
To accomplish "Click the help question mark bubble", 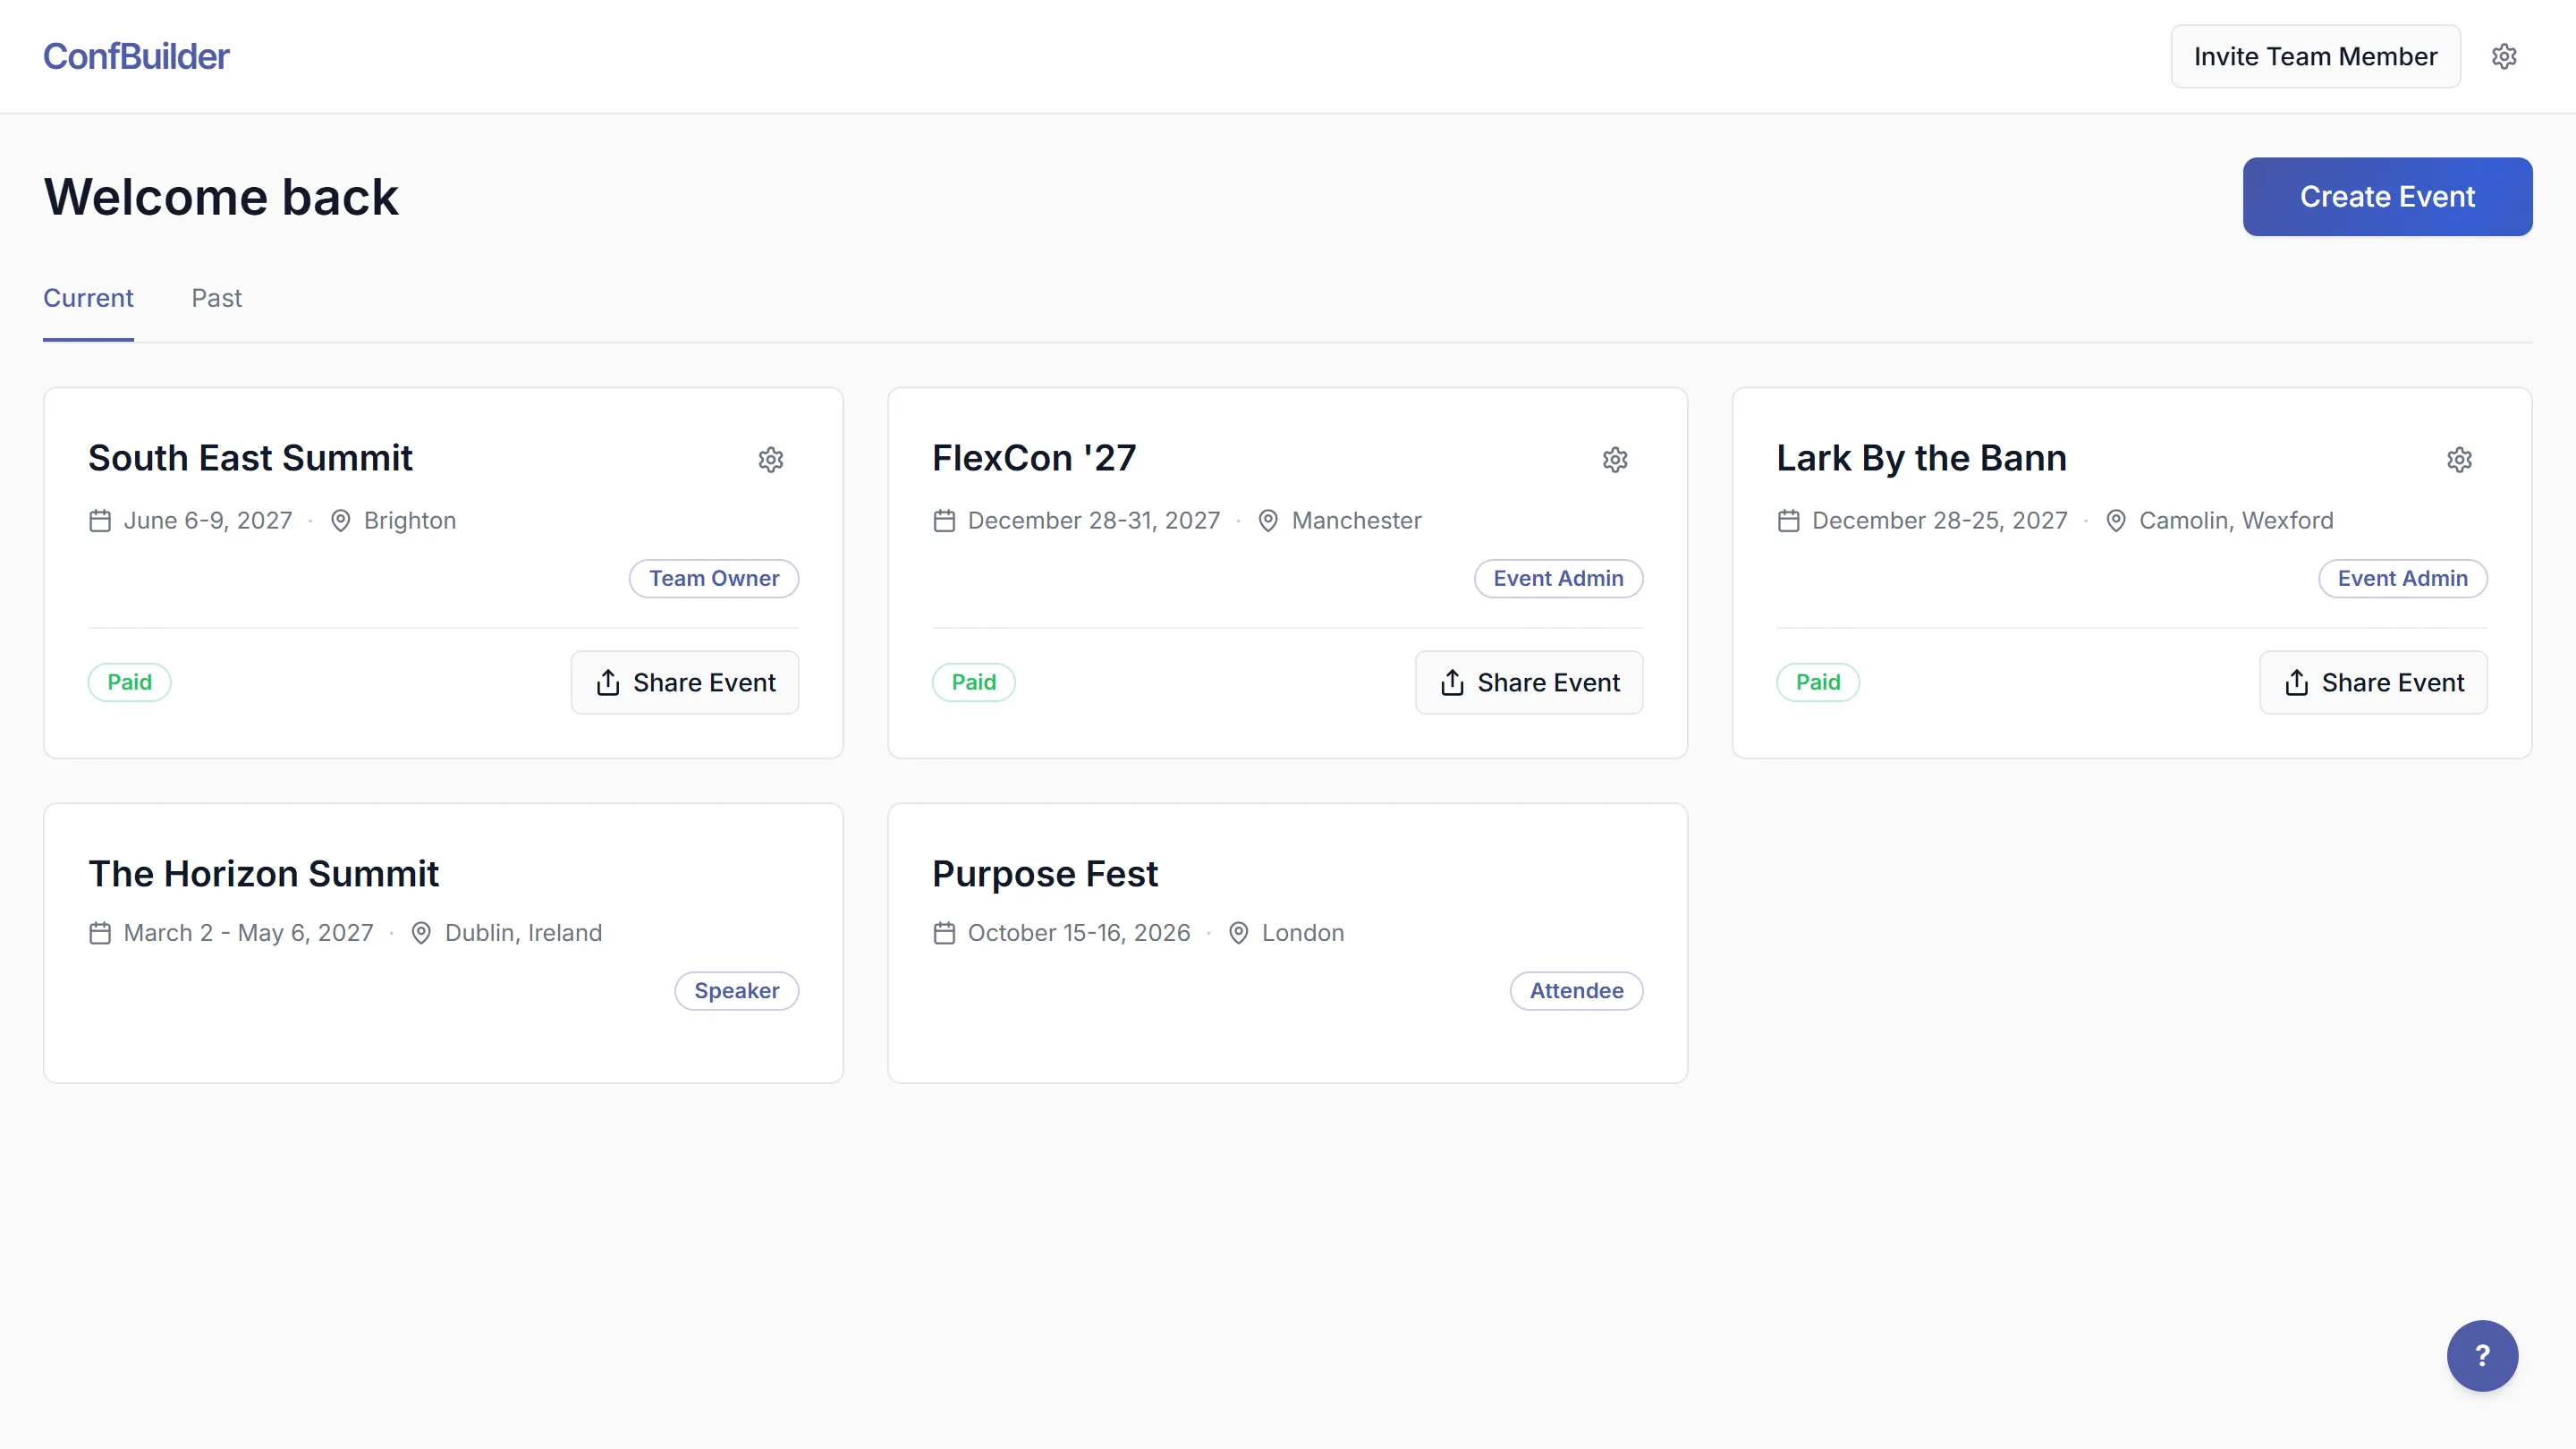I will coord(2482,1355).
